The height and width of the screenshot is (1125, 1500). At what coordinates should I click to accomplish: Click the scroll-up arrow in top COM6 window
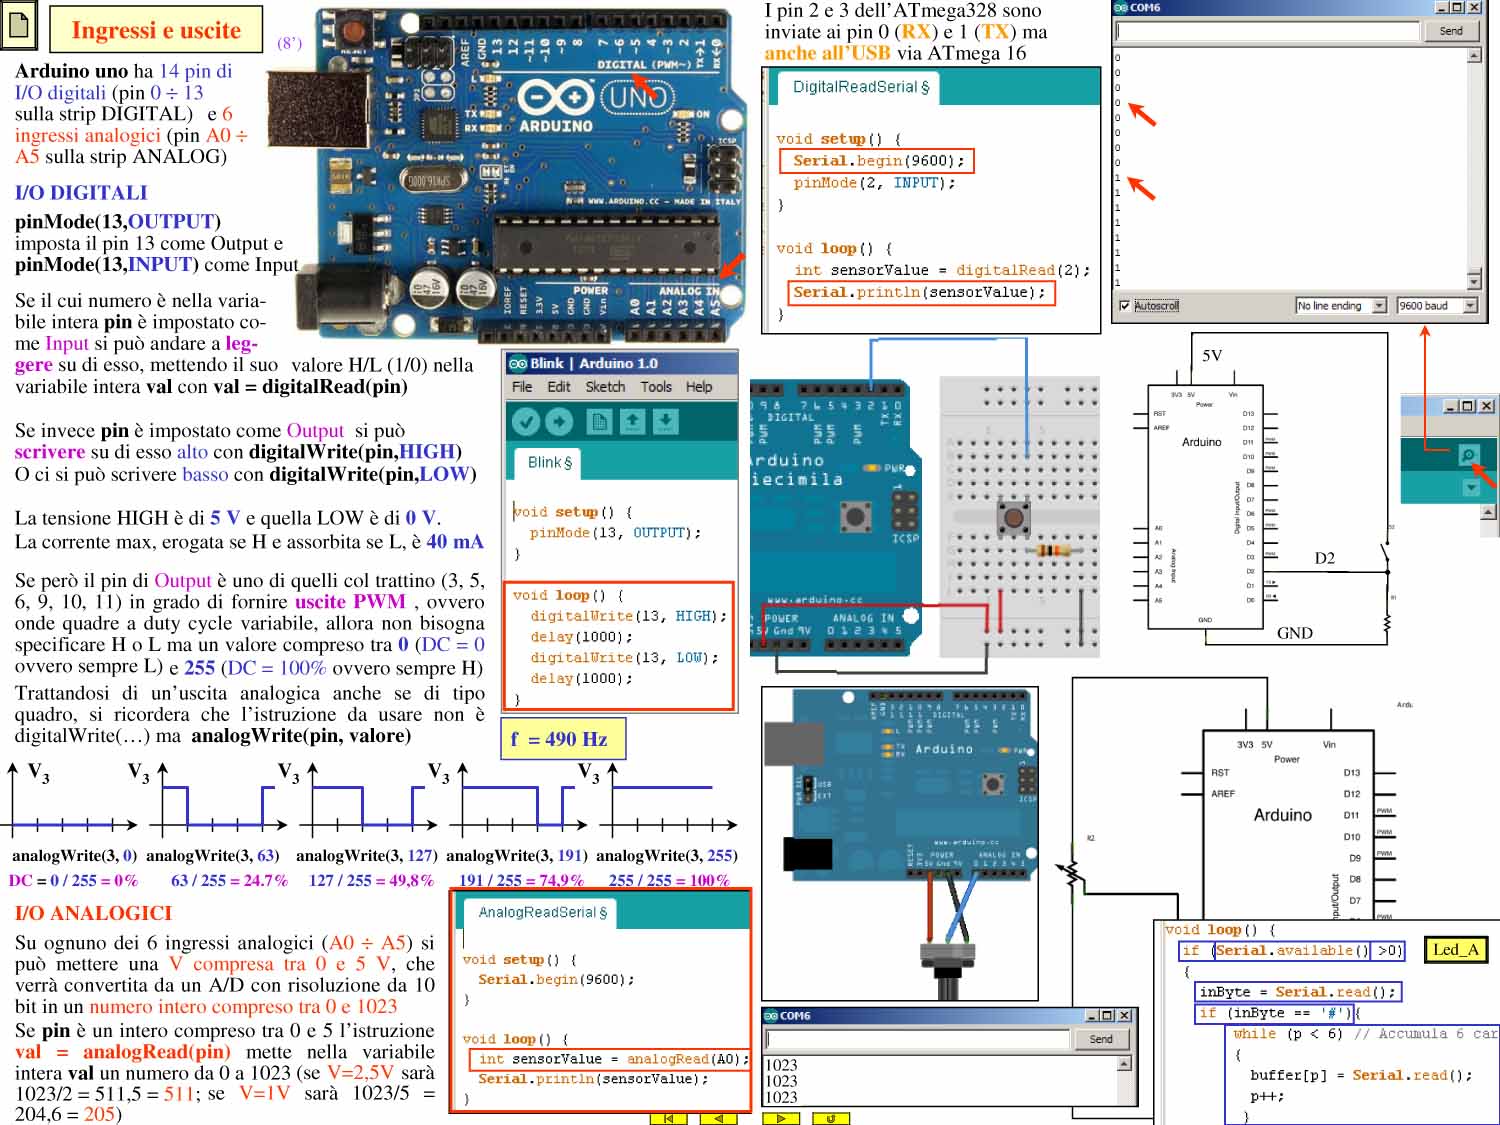coord(1473,55)
